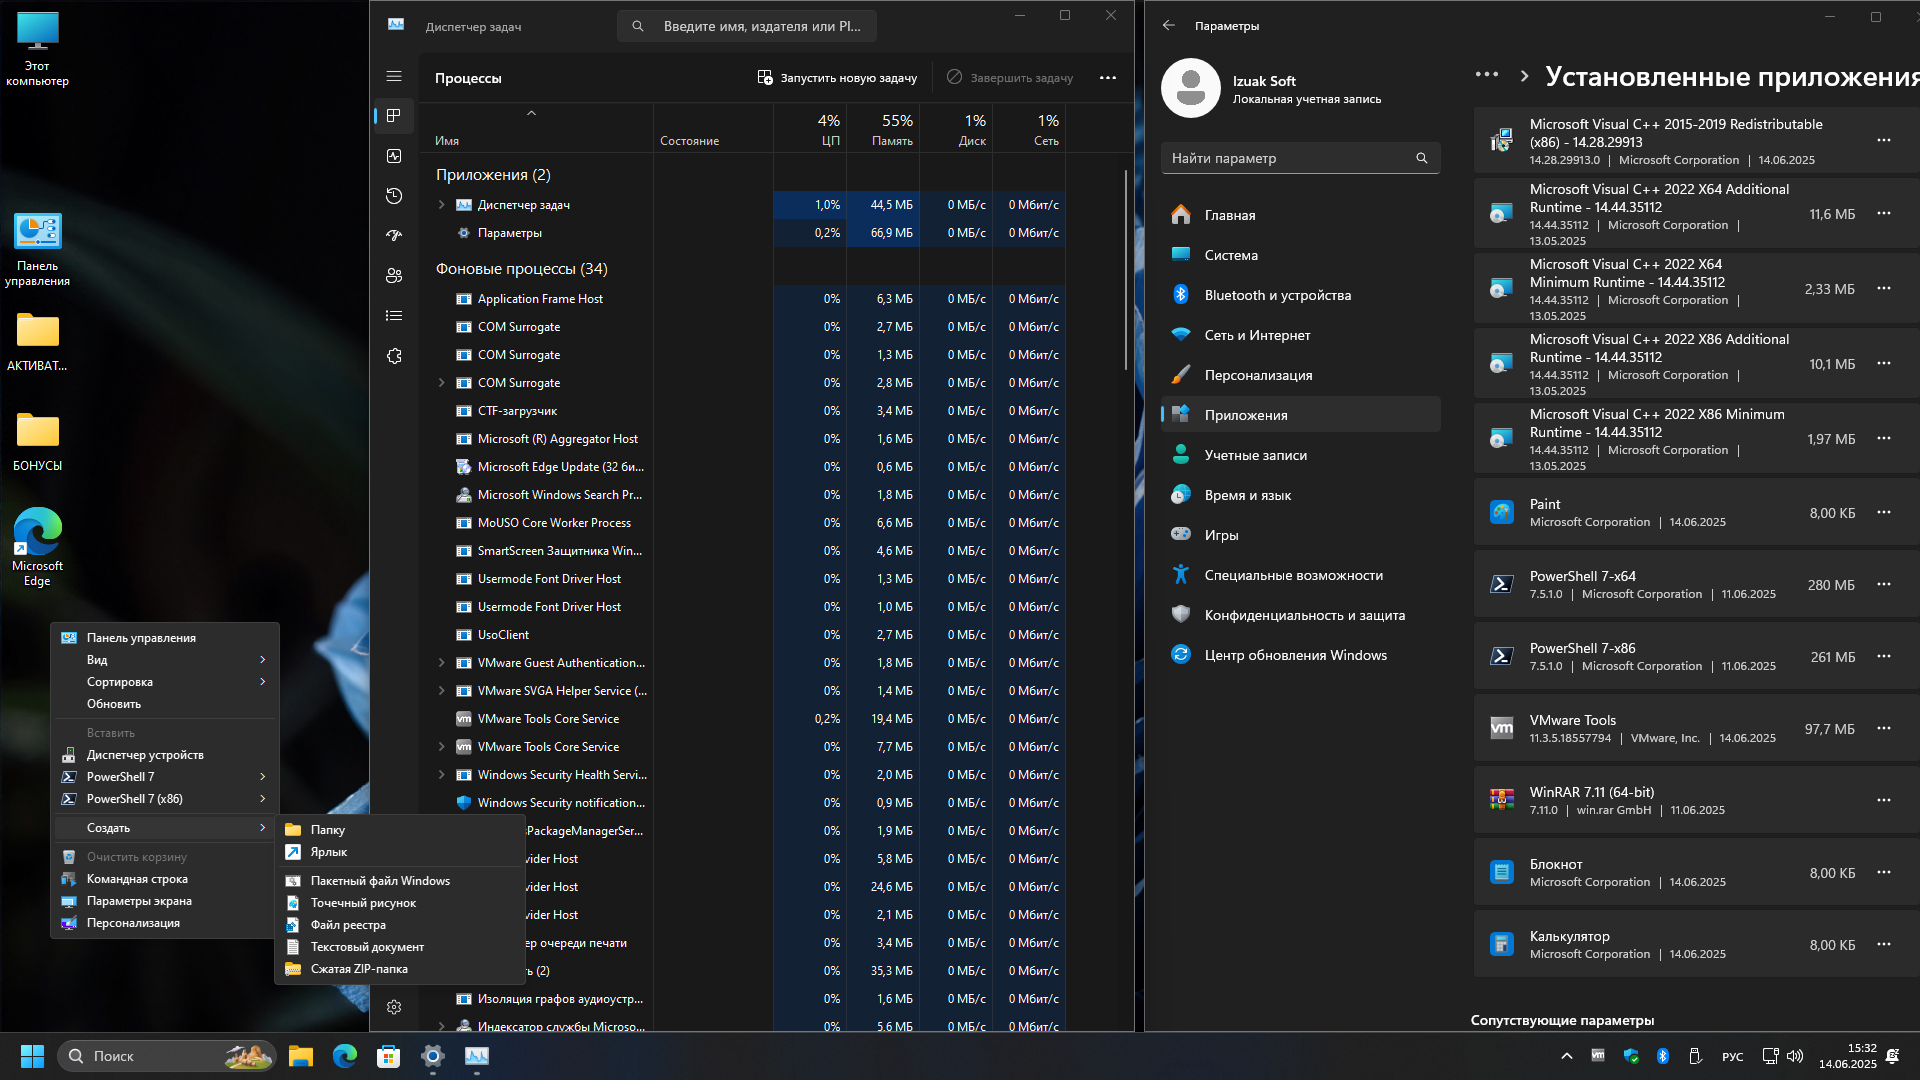Open Система in Settings sidebar
This screenshot has width=1920, height=1080.
[x=1300, y=255]
